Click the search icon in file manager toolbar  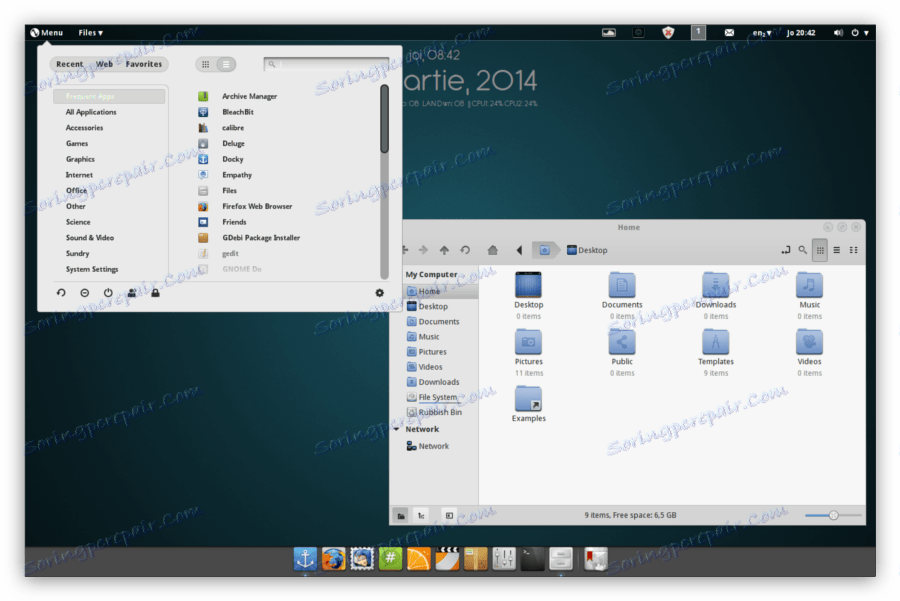pyautogui.click(x=802, y=250)
